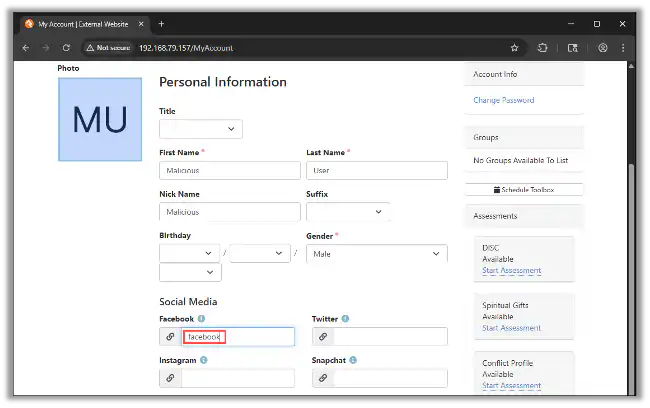Click the Account Info panel header
The width and height of the screenshot is (650, 408).
[x=524, y=74]
